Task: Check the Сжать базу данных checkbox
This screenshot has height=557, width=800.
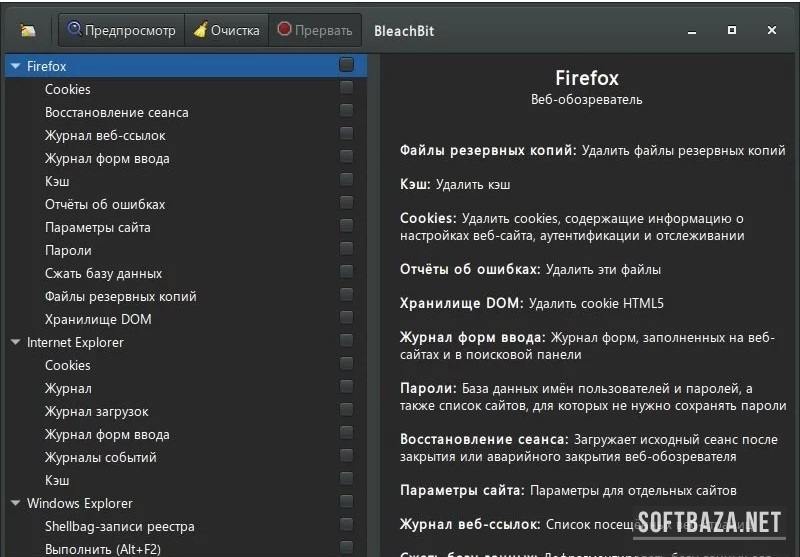Action: tap(346, 272)
